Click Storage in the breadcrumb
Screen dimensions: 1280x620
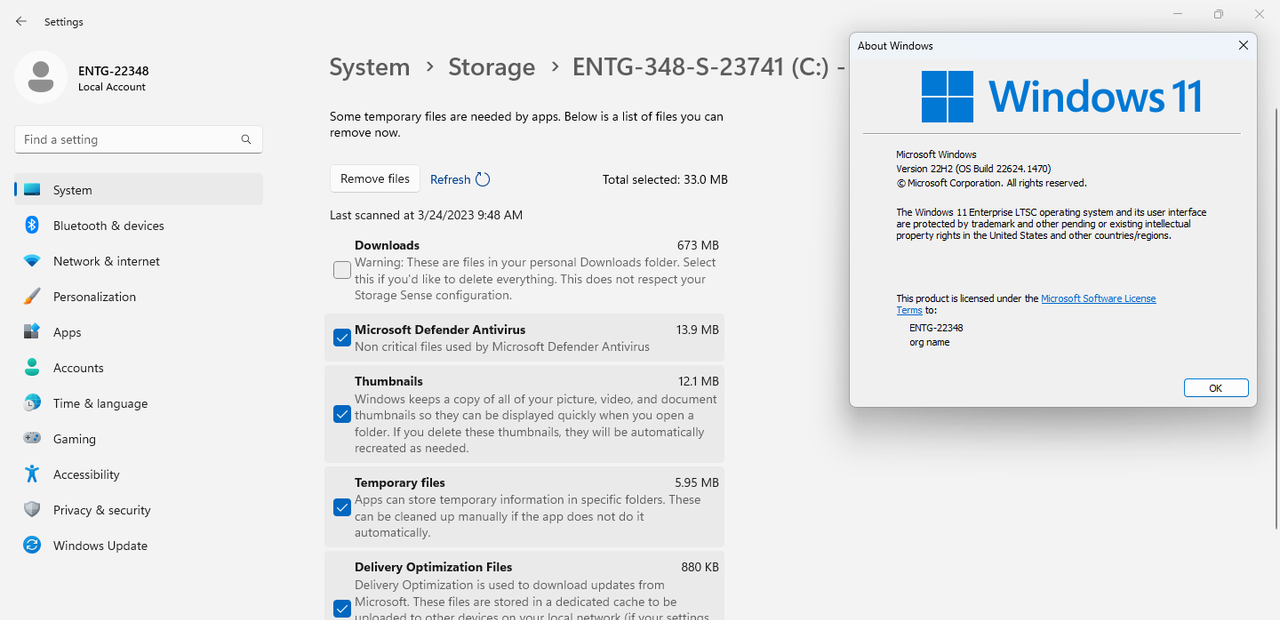(491, 67)
